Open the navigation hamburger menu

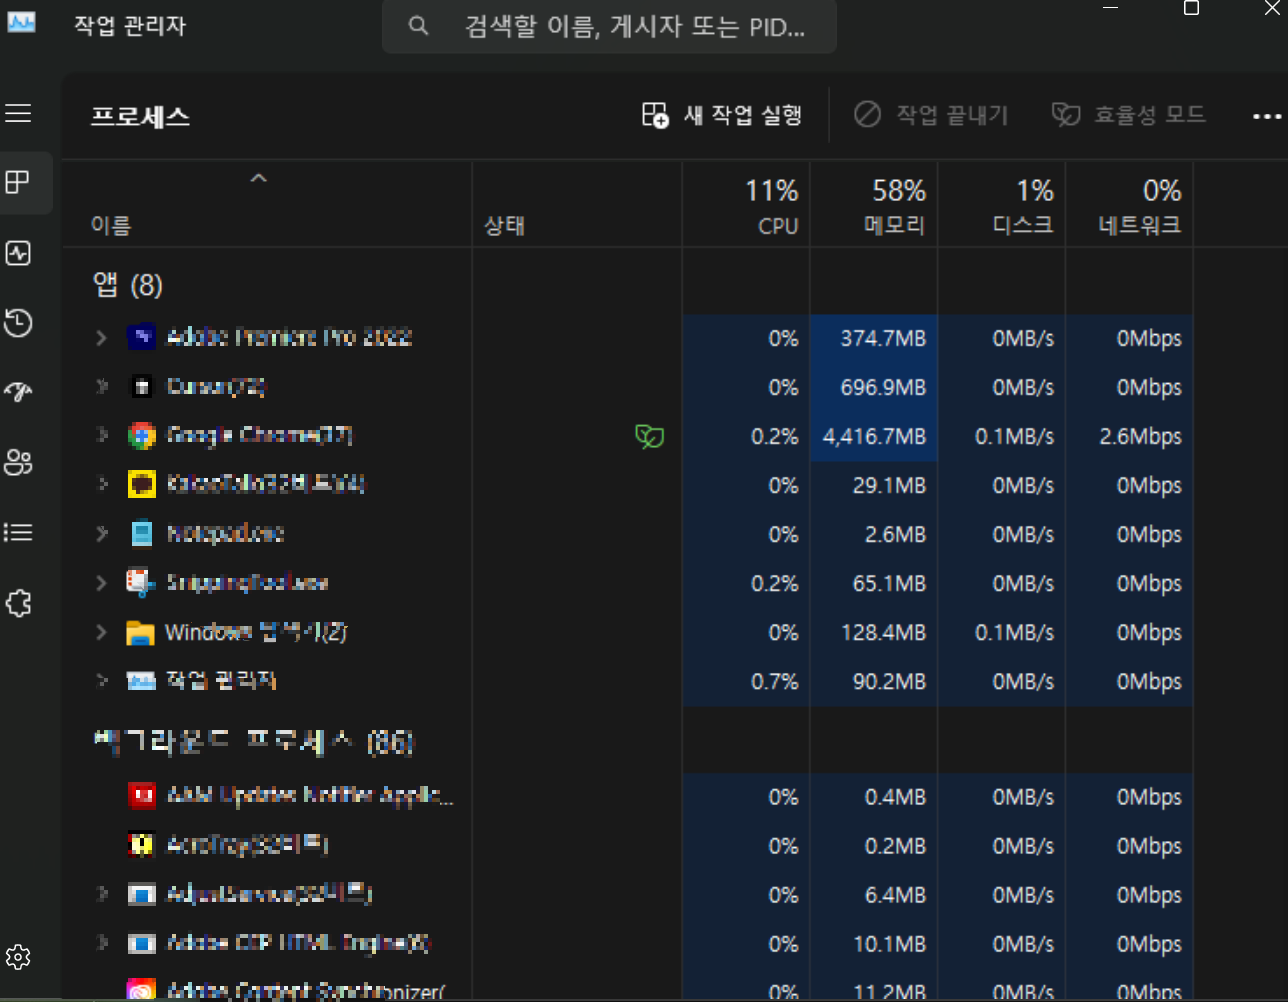pos(18,113)
